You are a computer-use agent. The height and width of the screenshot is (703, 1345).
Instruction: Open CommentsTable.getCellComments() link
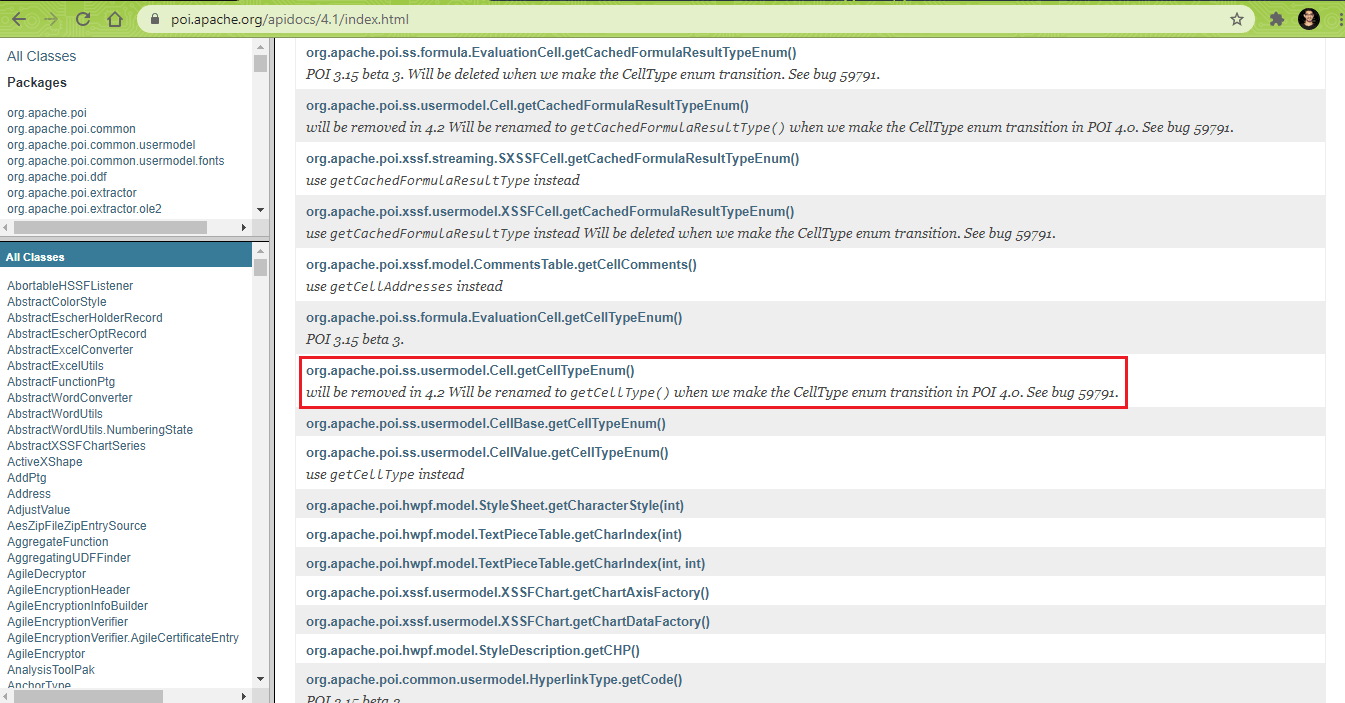[x=501, y=264]
